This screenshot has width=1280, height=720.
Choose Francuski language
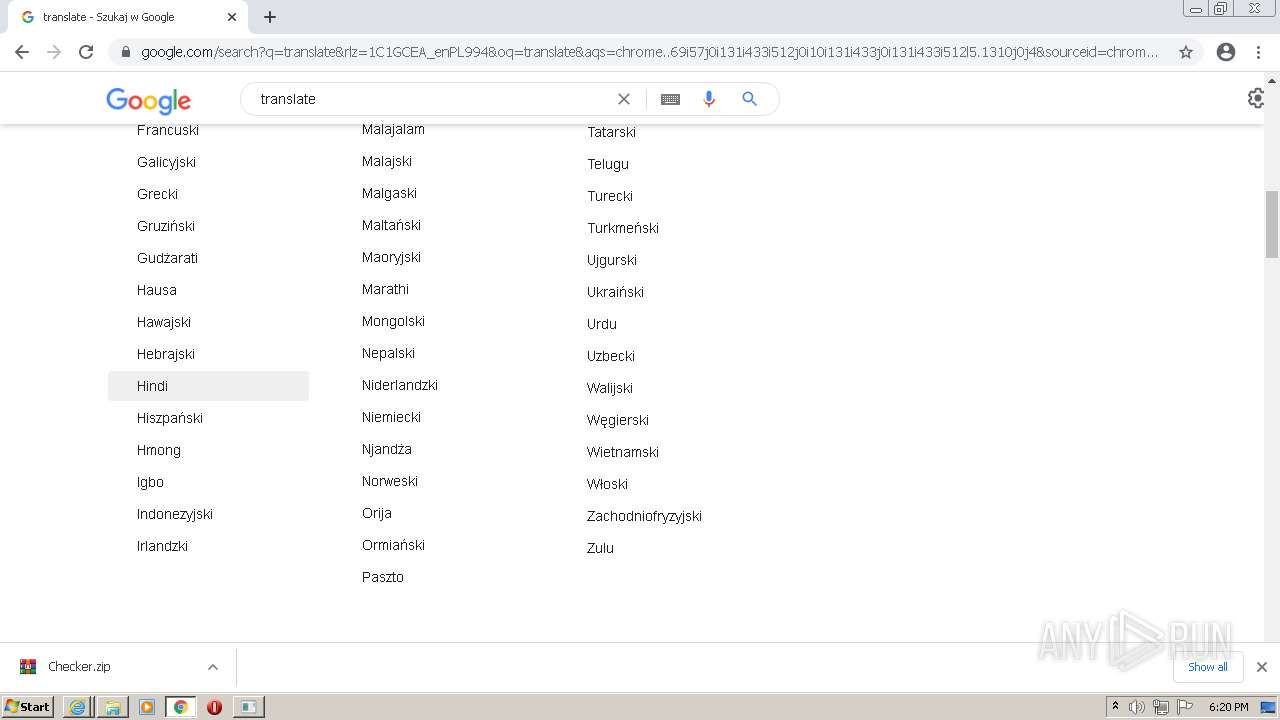click(x=168, y=130)
